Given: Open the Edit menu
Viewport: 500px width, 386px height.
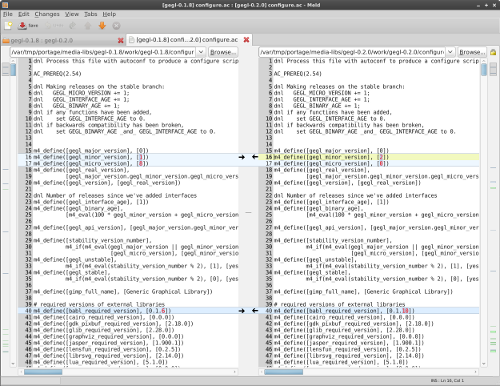Looking at the screenshot, I should click(24, 14).
